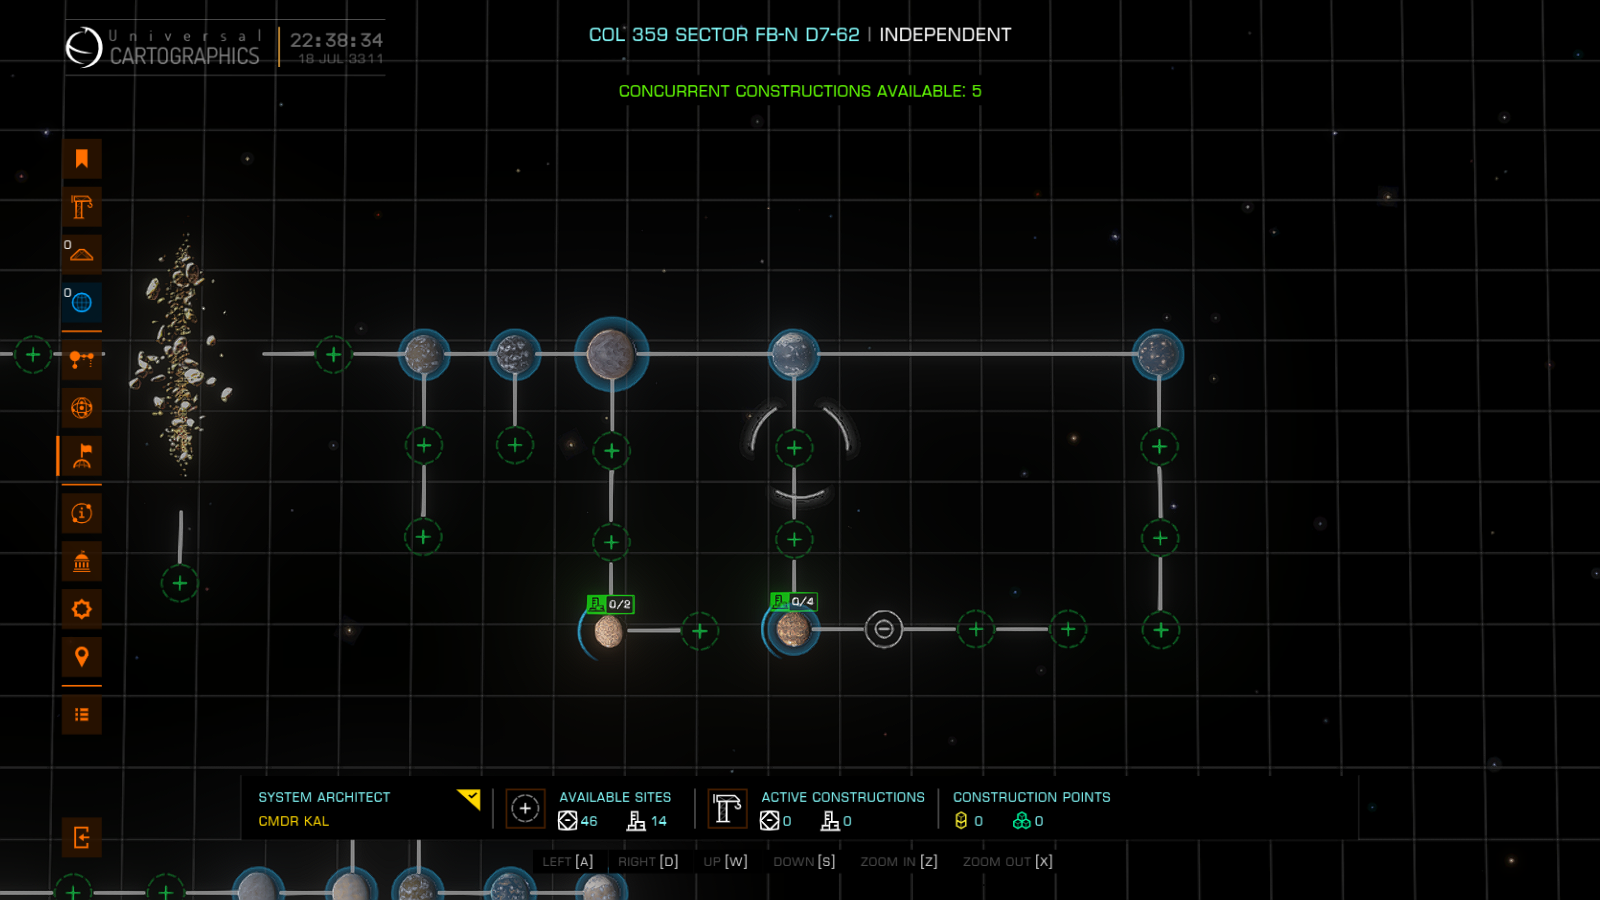This screenshot has width=1600, height=900.
Task: Click the COL 359 SECTOR FB-N D7-62 title
Action: pos(724,35)
